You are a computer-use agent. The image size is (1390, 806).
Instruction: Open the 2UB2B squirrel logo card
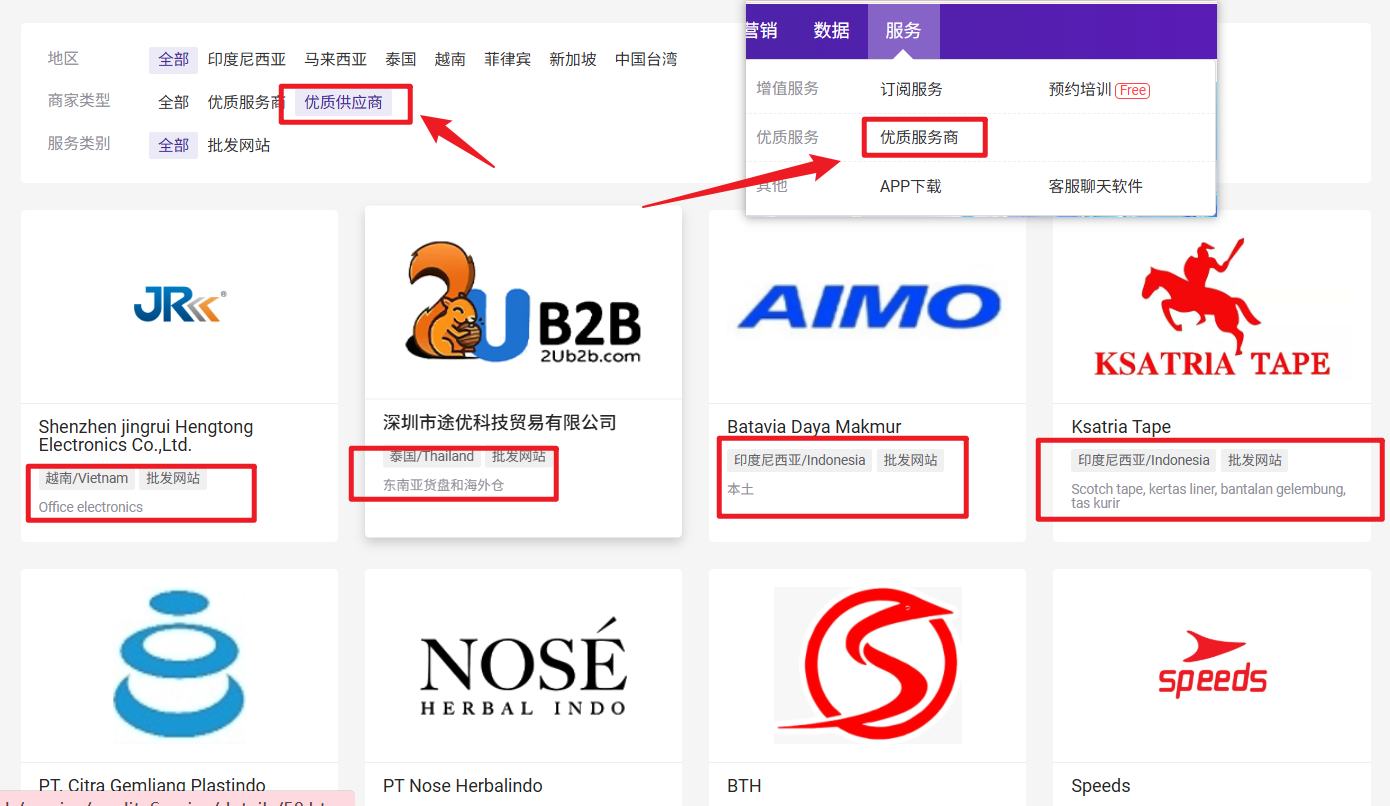point(523,302)
